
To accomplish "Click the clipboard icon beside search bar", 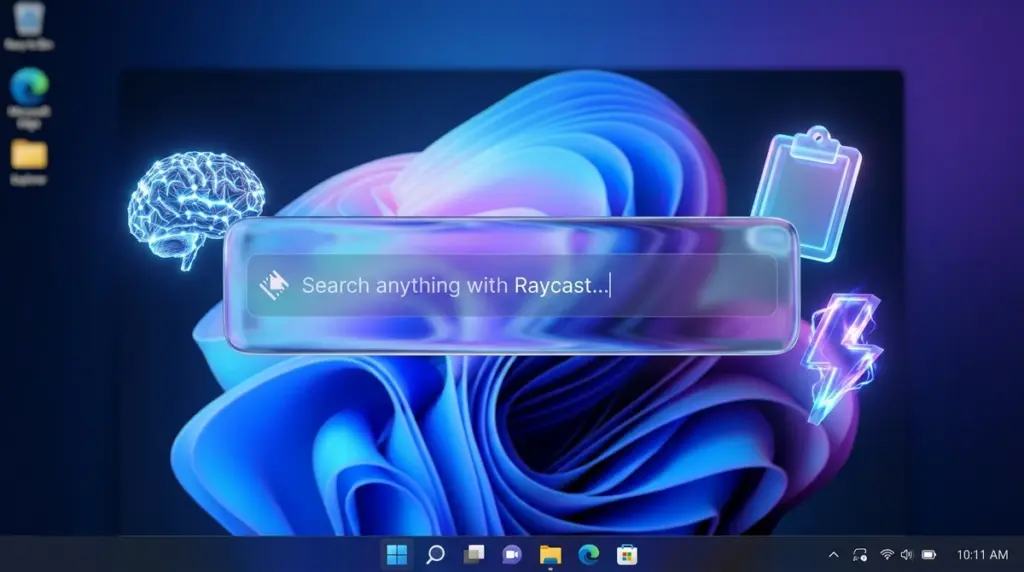I will click(805, 193).
